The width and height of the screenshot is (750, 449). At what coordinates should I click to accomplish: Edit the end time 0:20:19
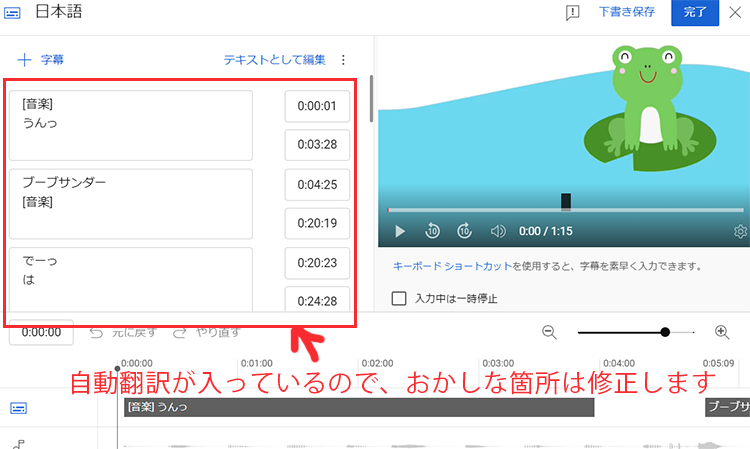[x=317, y=223]
